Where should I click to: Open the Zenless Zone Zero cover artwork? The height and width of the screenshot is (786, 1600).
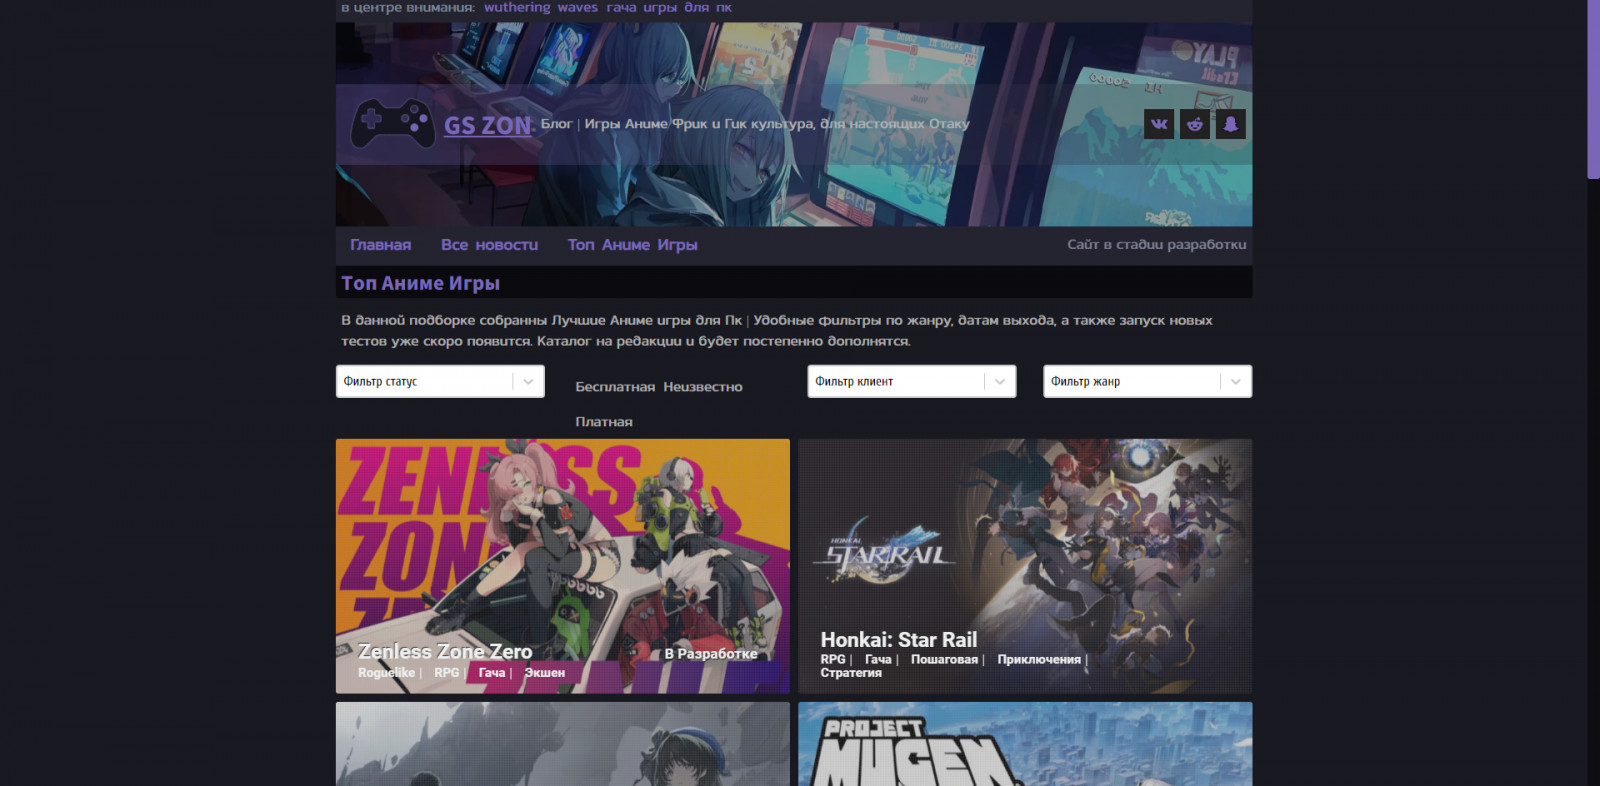563,566
